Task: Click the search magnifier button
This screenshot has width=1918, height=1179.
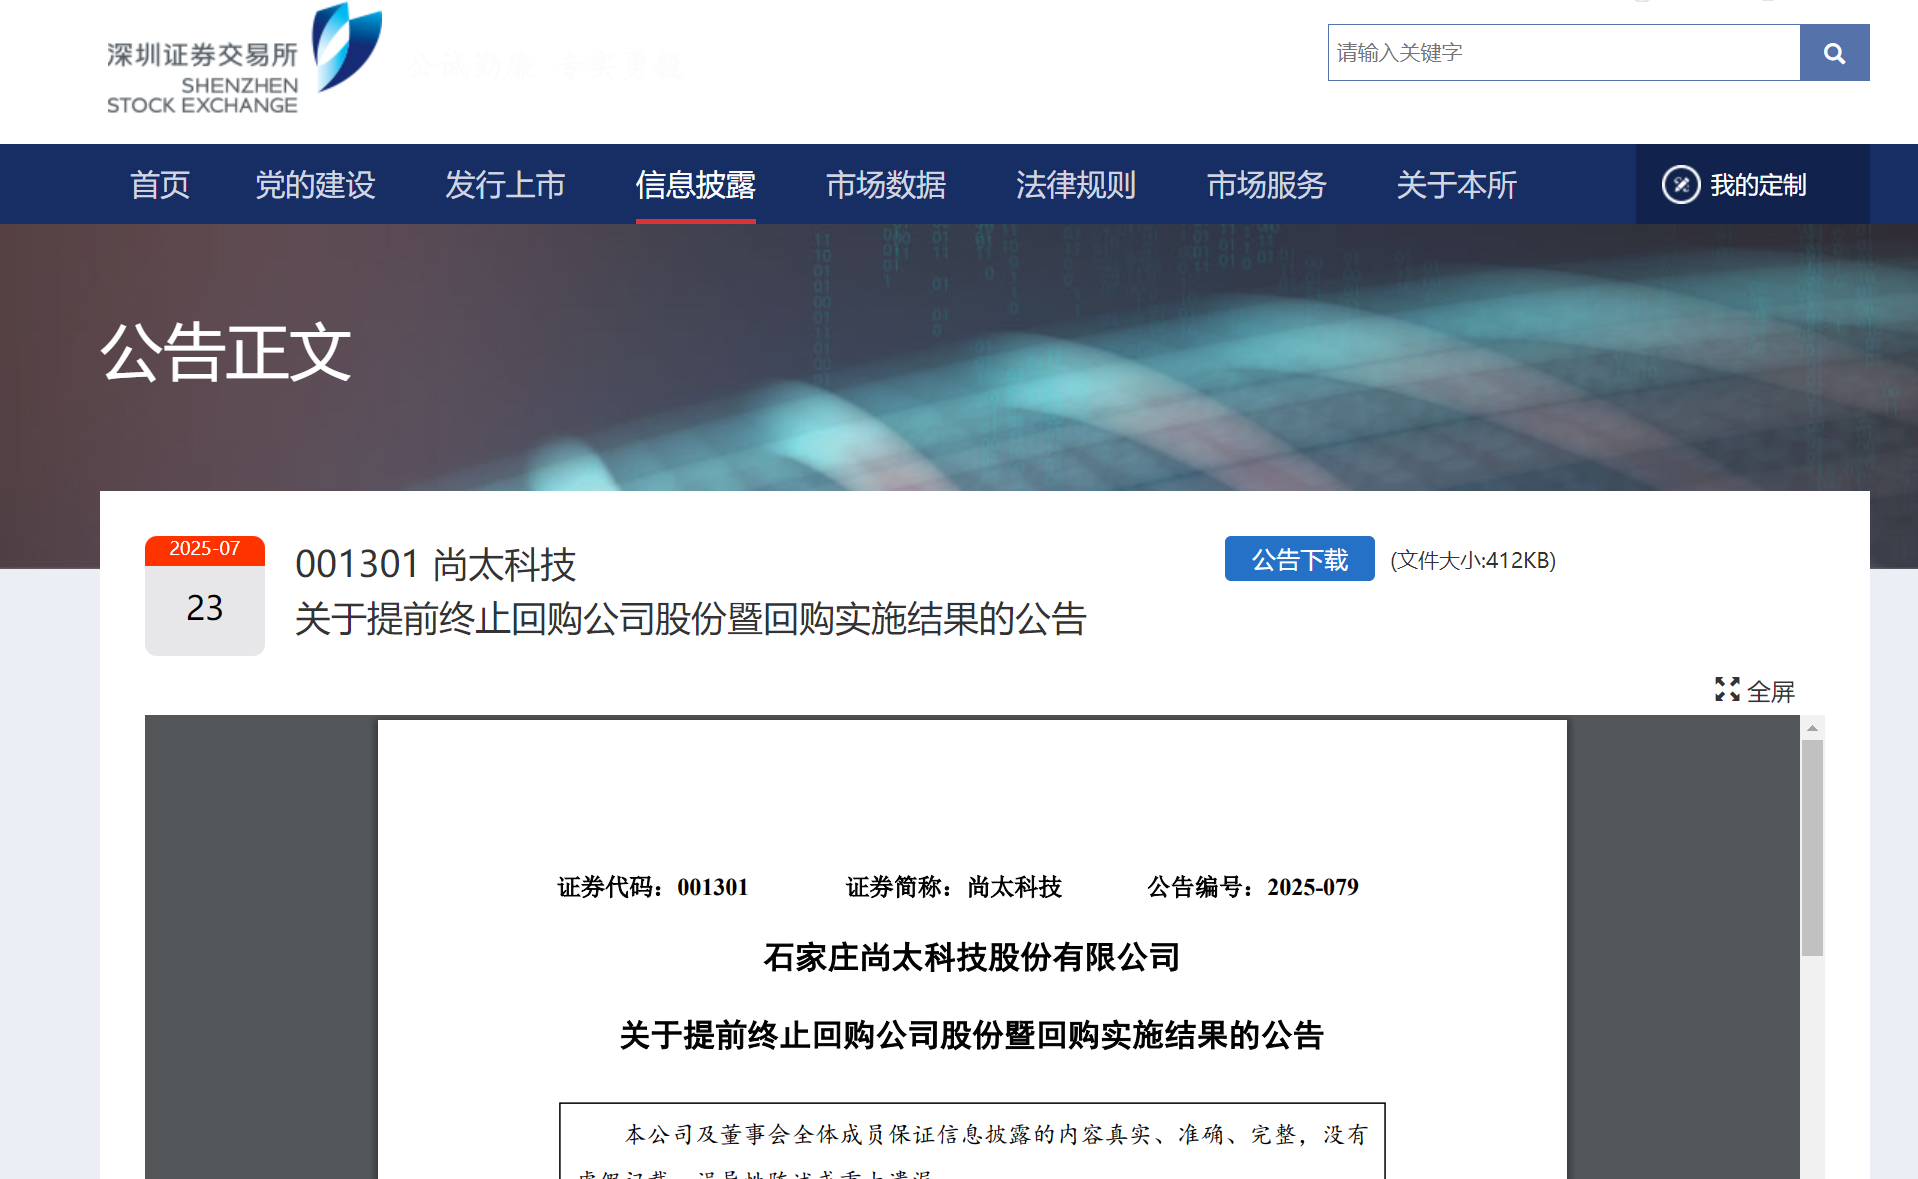Action: pyautogui.click(x=1834, y=53)
